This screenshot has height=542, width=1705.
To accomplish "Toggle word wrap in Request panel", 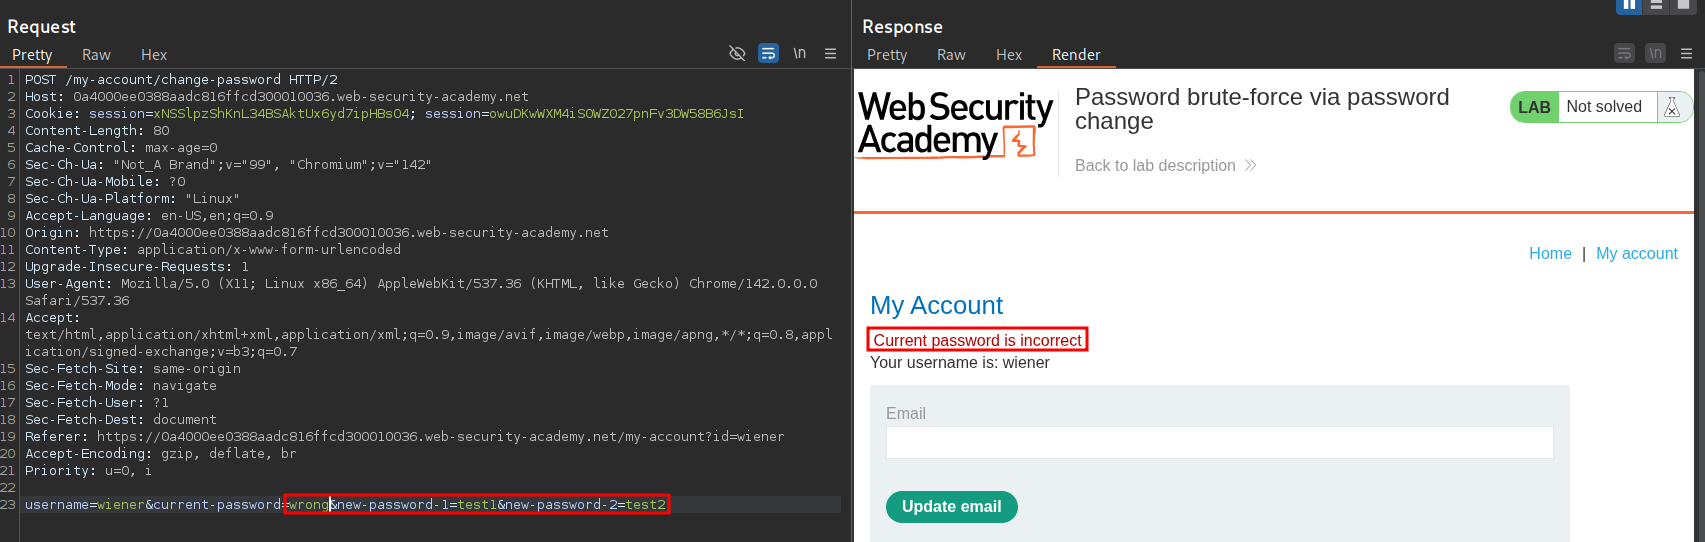I will click(768, 54).
